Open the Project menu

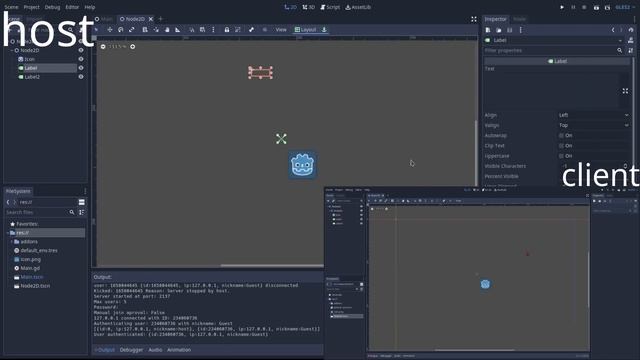[x=31, y=7]
